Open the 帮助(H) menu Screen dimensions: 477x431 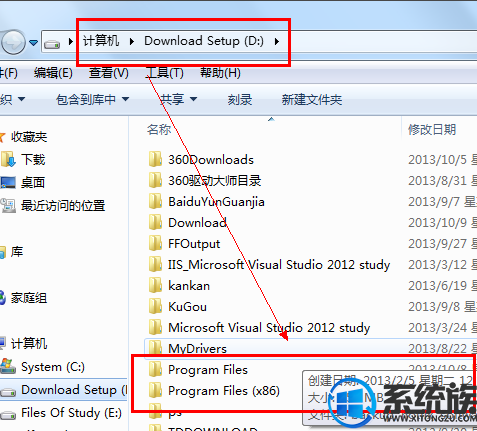220,73
